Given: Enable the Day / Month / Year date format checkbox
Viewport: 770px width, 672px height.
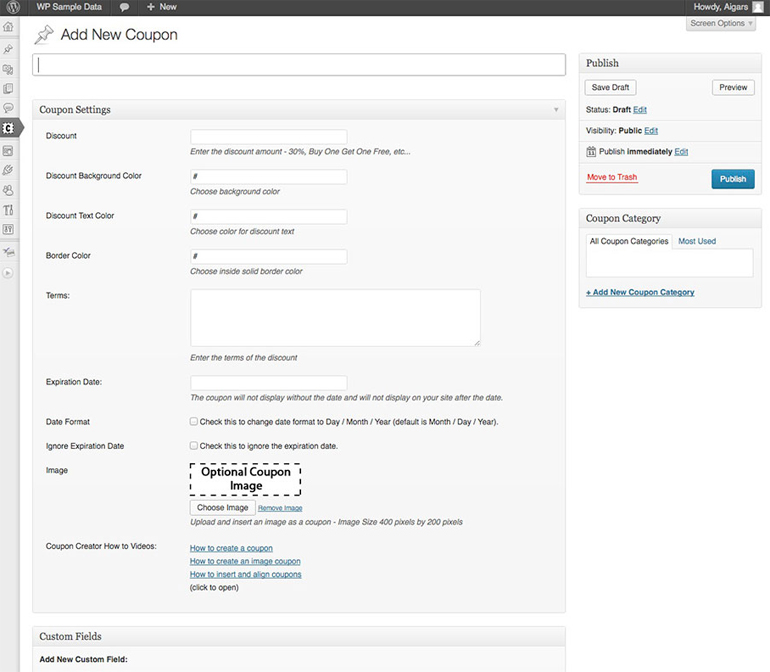Looking at the screenshot, I should [194, 422].
